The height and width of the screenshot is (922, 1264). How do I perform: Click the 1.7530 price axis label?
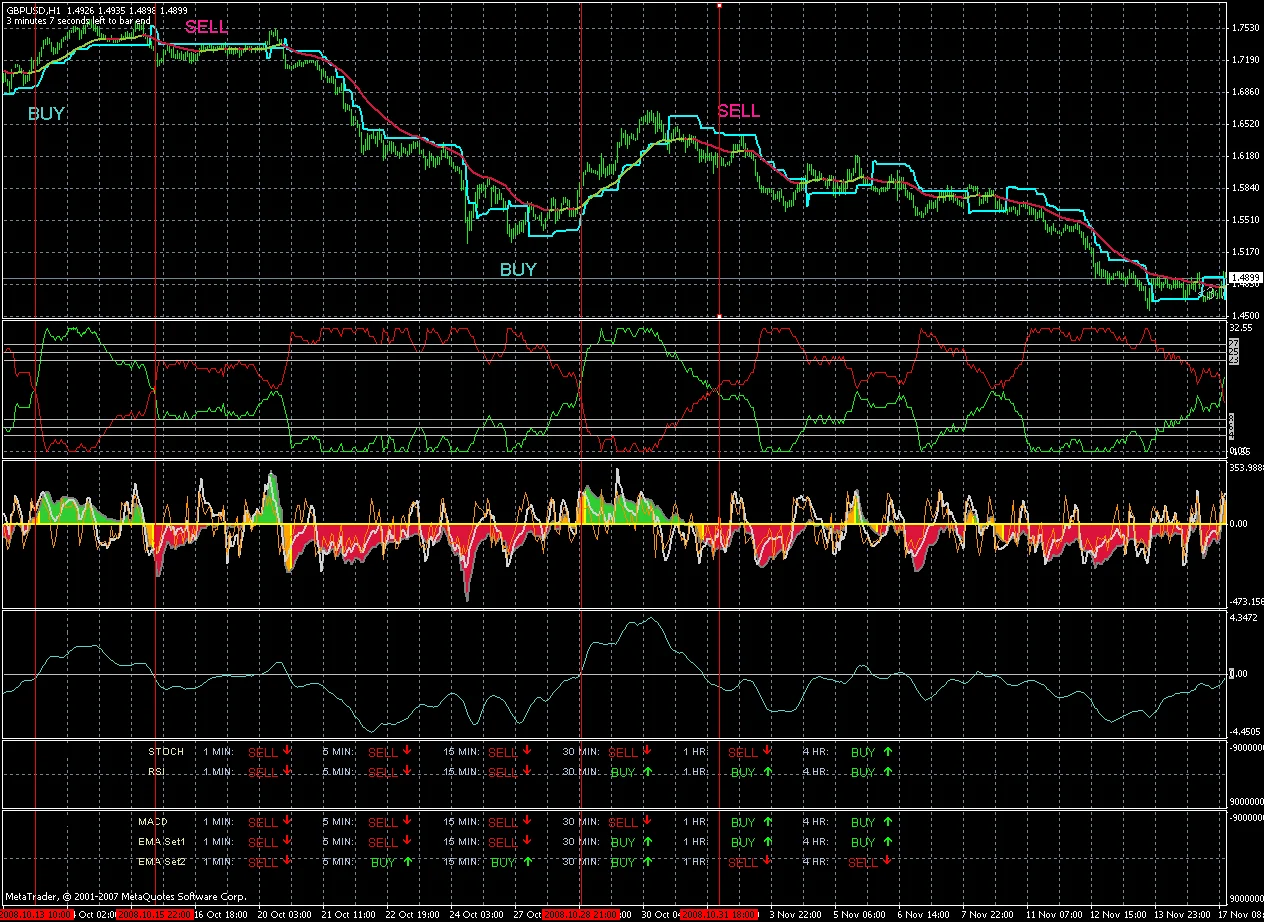pyautogui.click(x=1245, y=28)
